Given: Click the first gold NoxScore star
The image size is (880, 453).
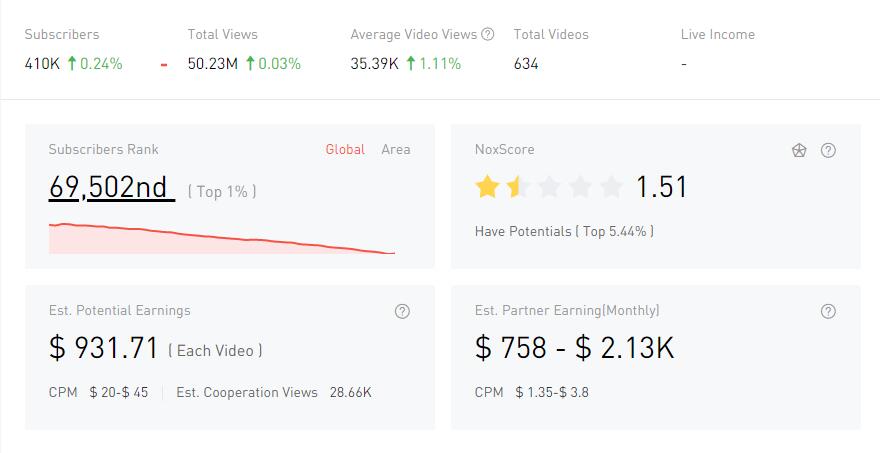Looking at the screenshot, I should pyautogui.click(x=487, y=187).
